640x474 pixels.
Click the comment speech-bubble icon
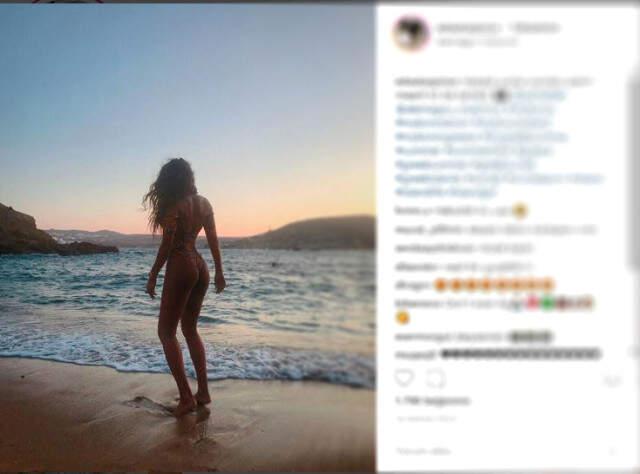point(436,379)
